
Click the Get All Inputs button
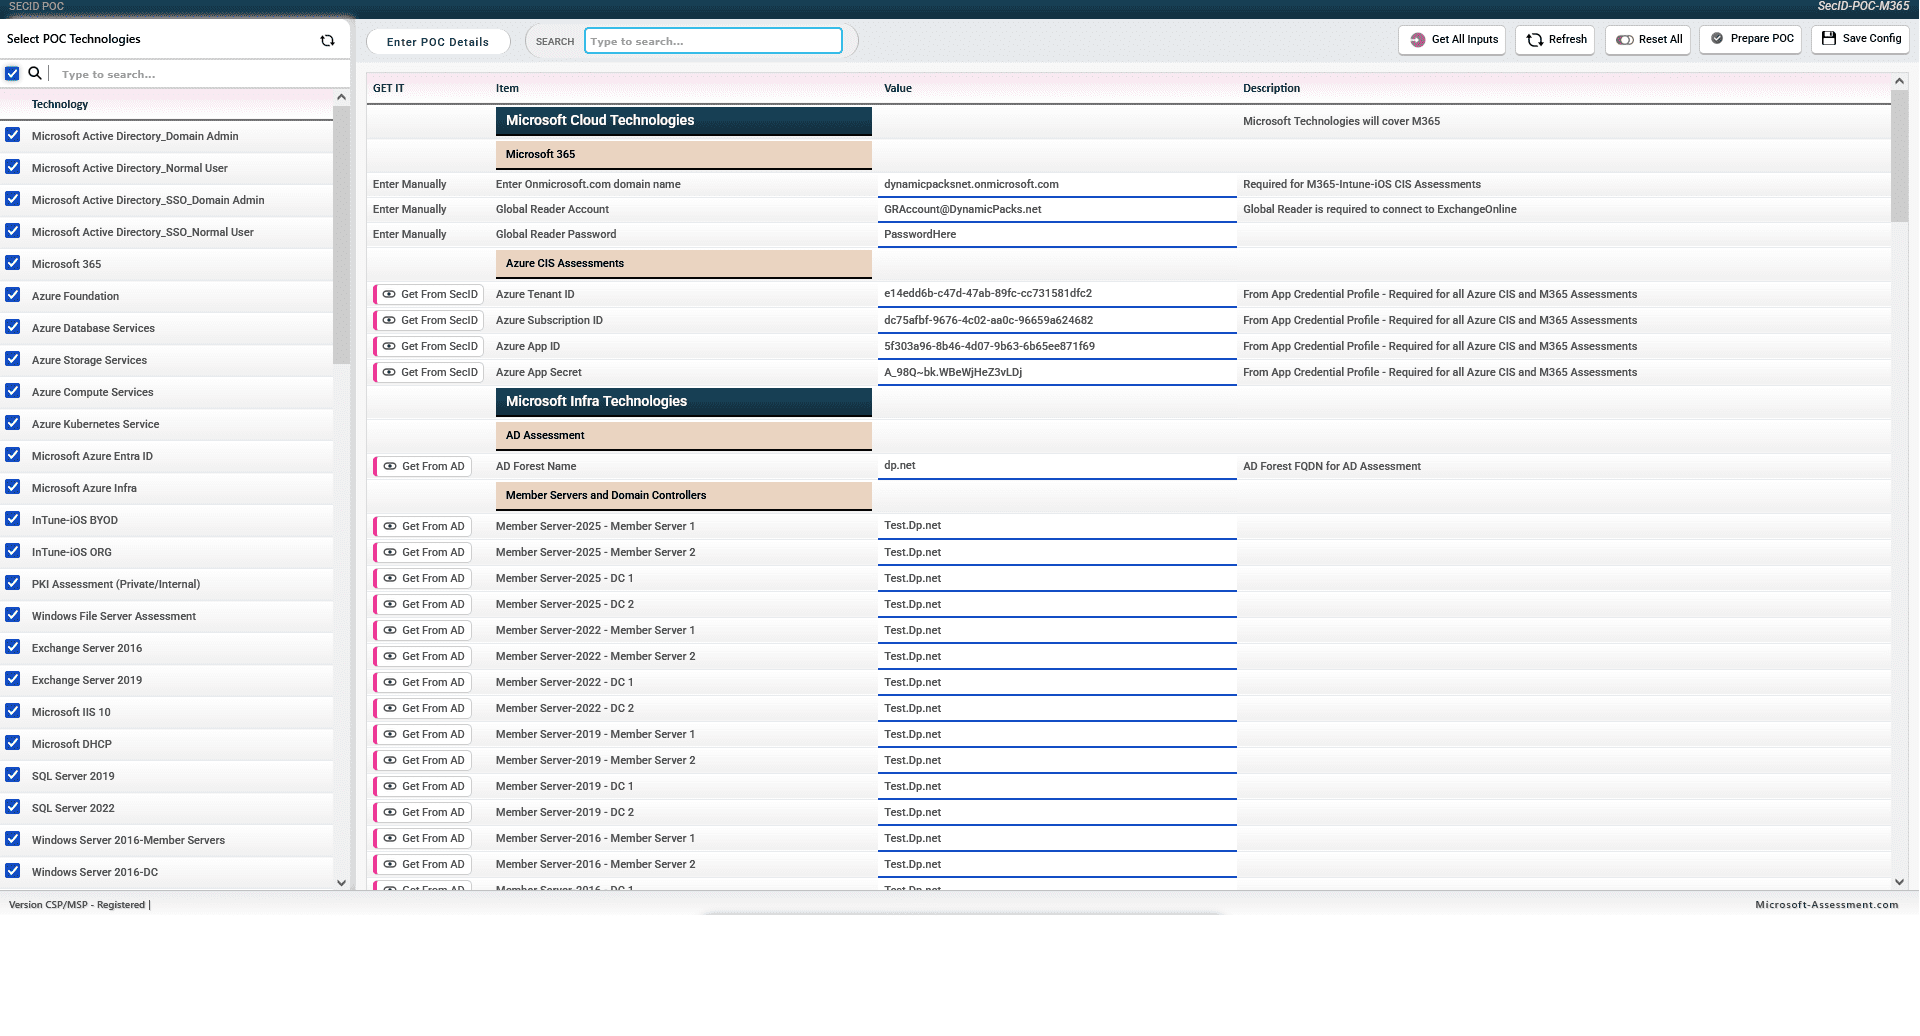coord(1452,40)
